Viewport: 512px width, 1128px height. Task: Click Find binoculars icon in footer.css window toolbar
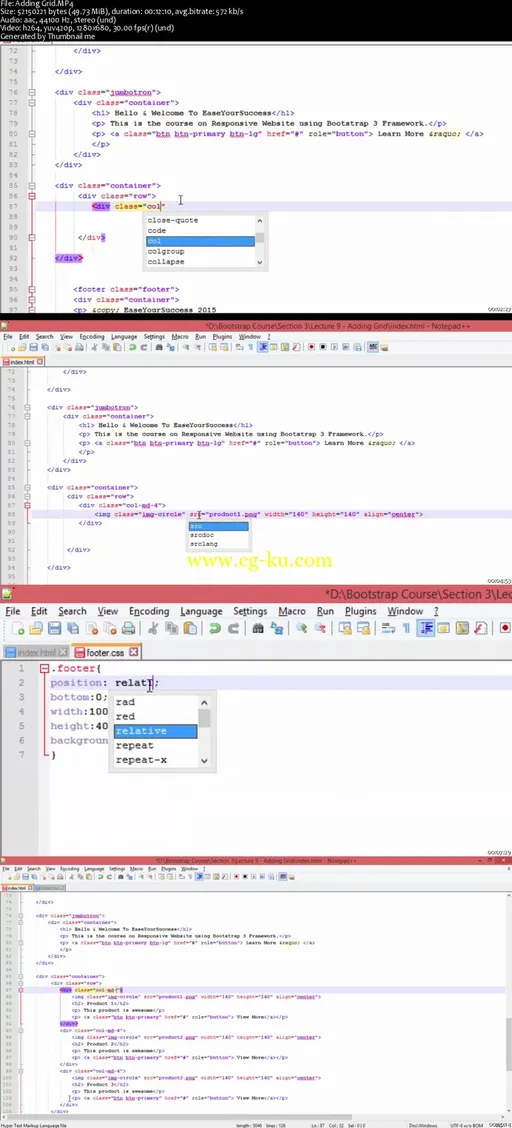[257, 629]
